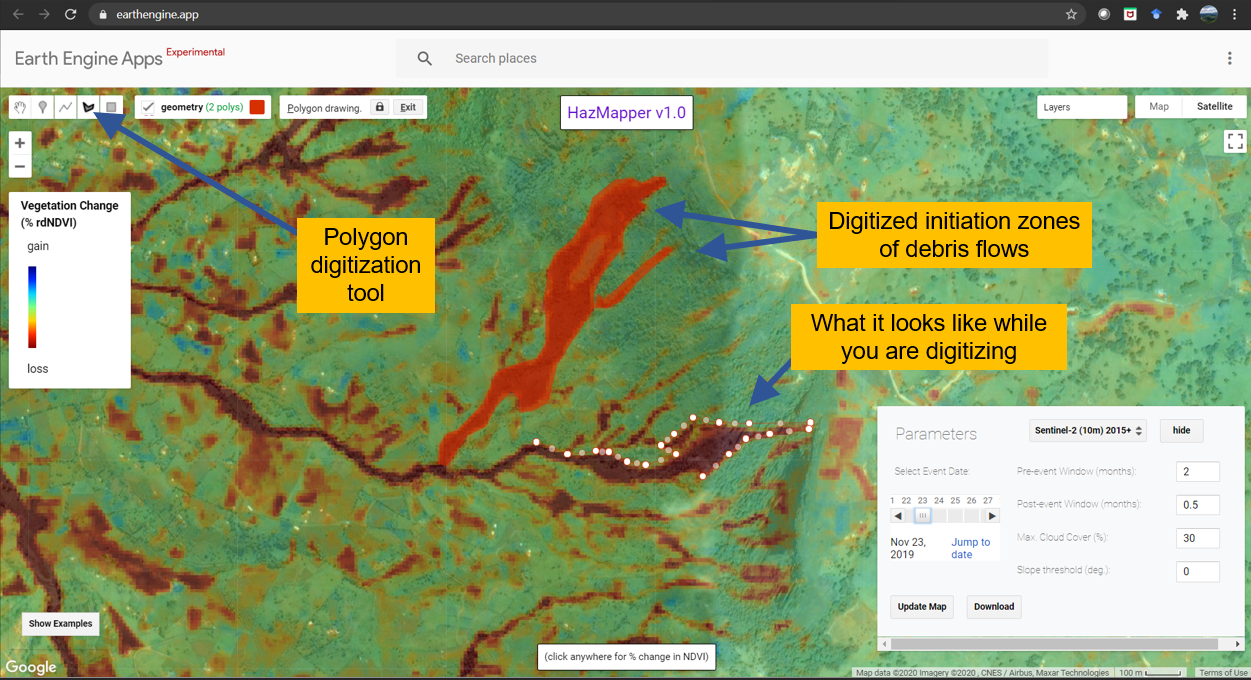Zoom out of the map

20,166
